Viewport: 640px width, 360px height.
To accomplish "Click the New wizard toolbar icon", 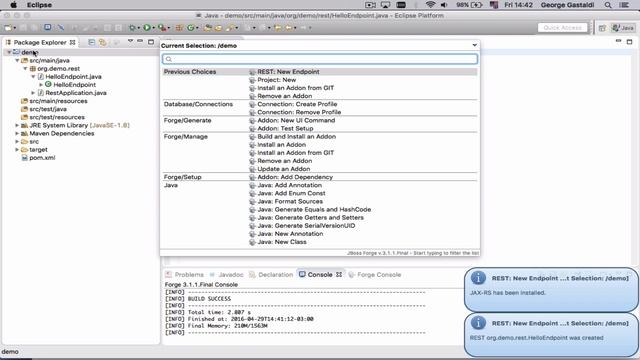I will pos(8,28).
